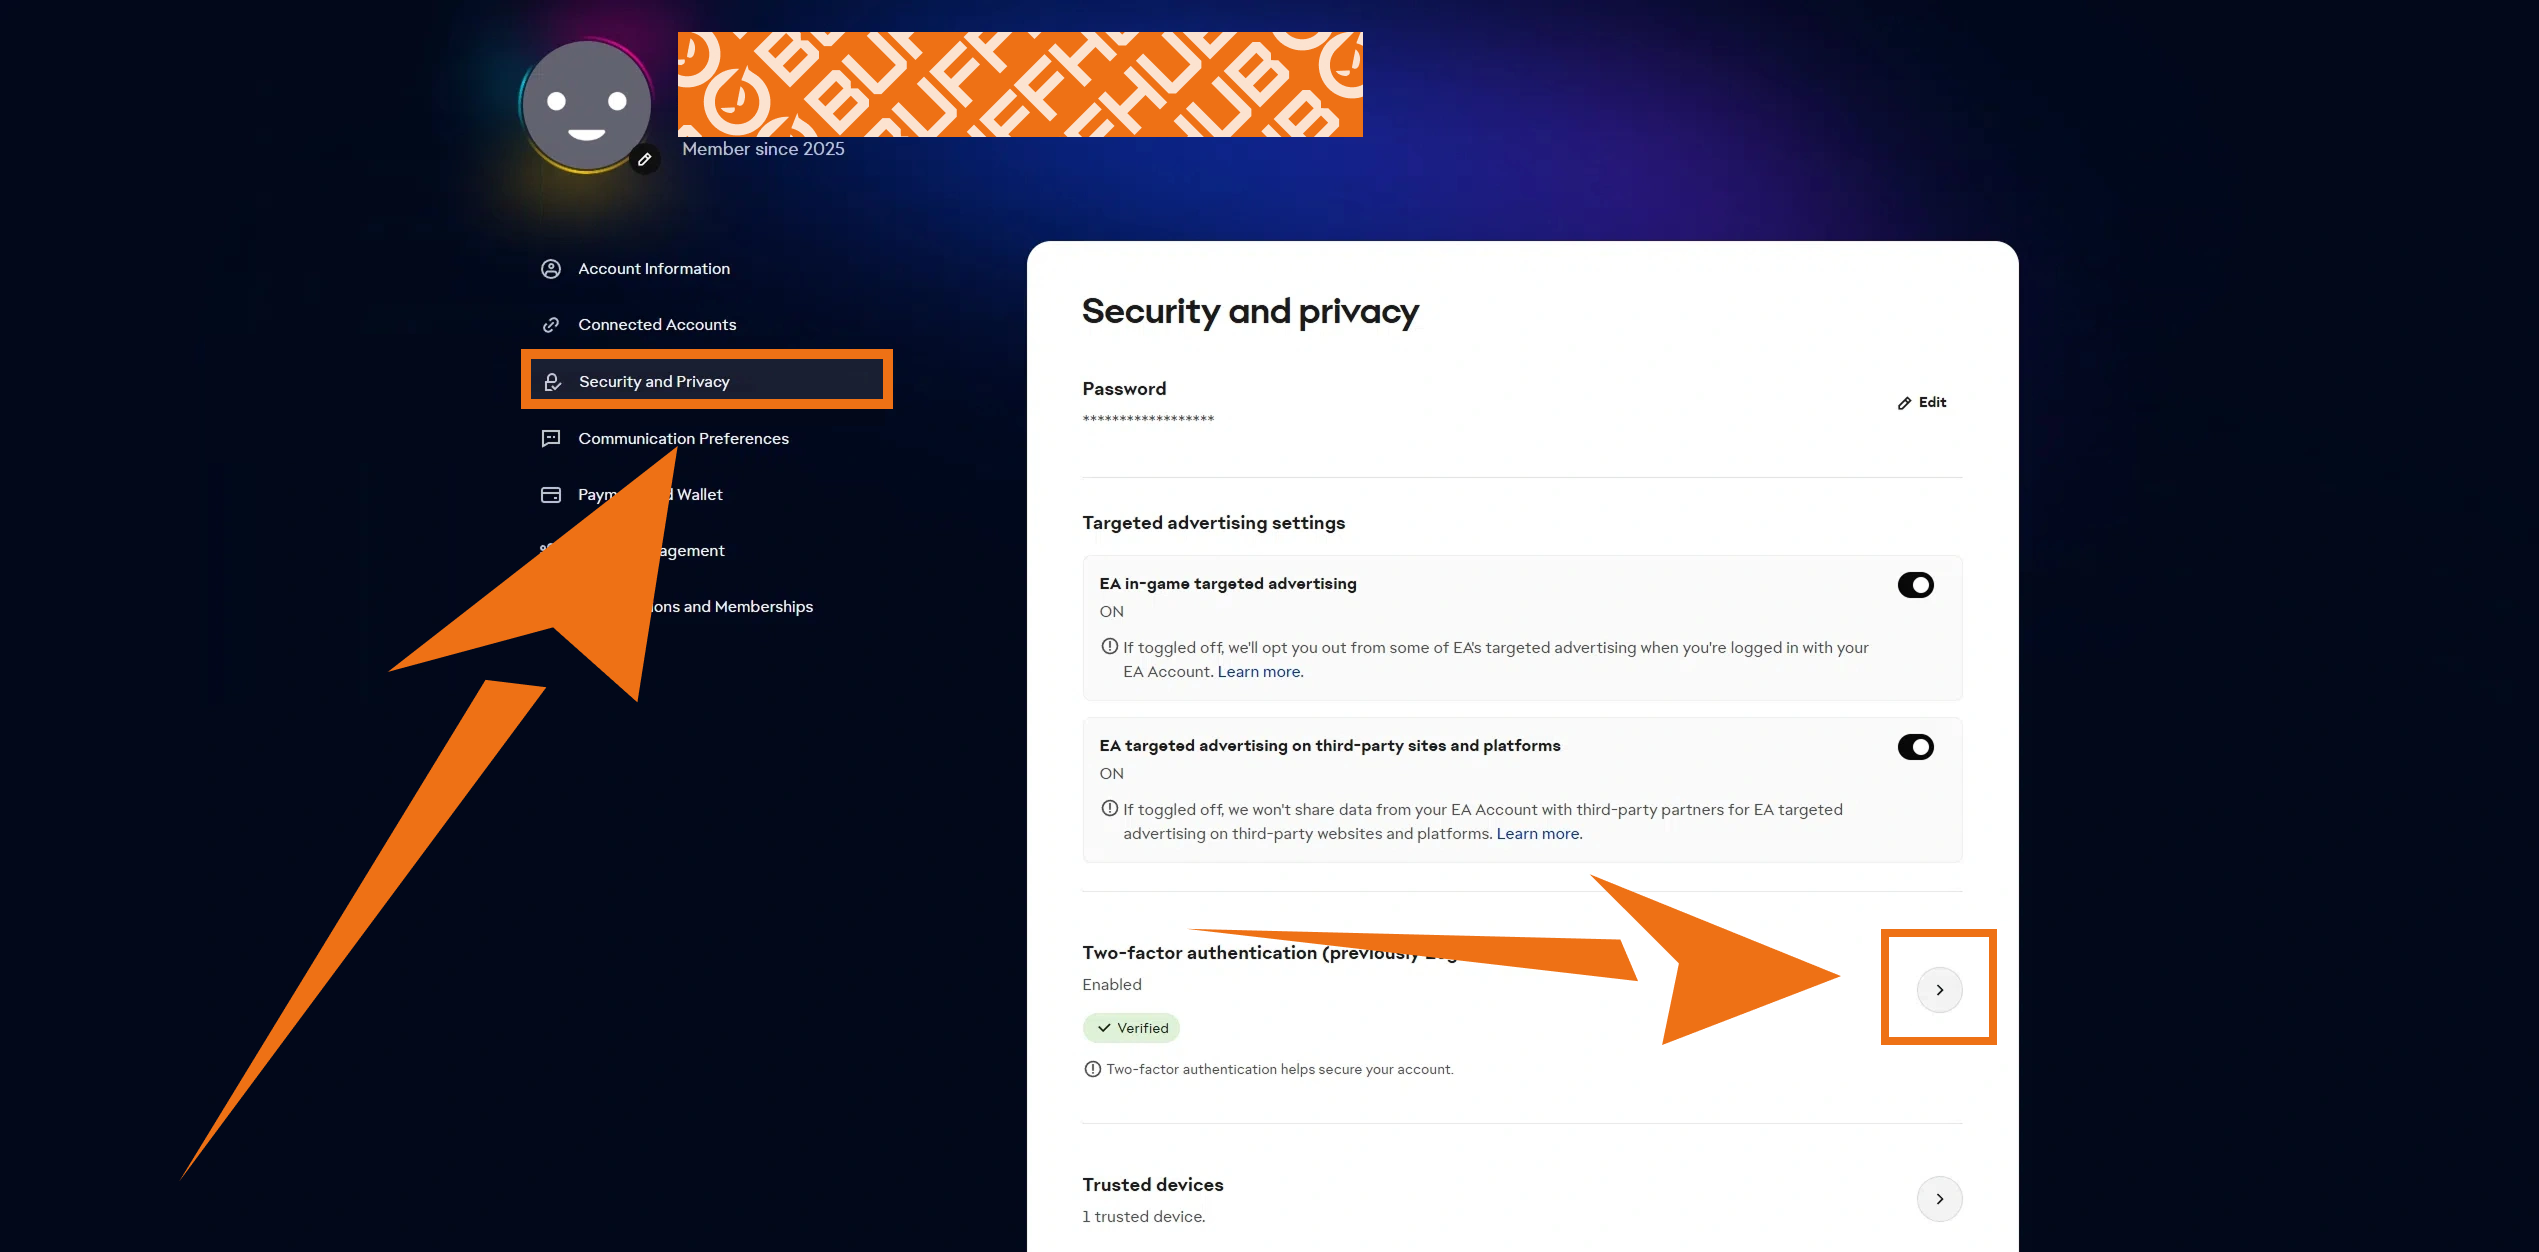This screenshot has width=2539, height=1252.
Task: Open Account Information section
Action: click(654, 269)
